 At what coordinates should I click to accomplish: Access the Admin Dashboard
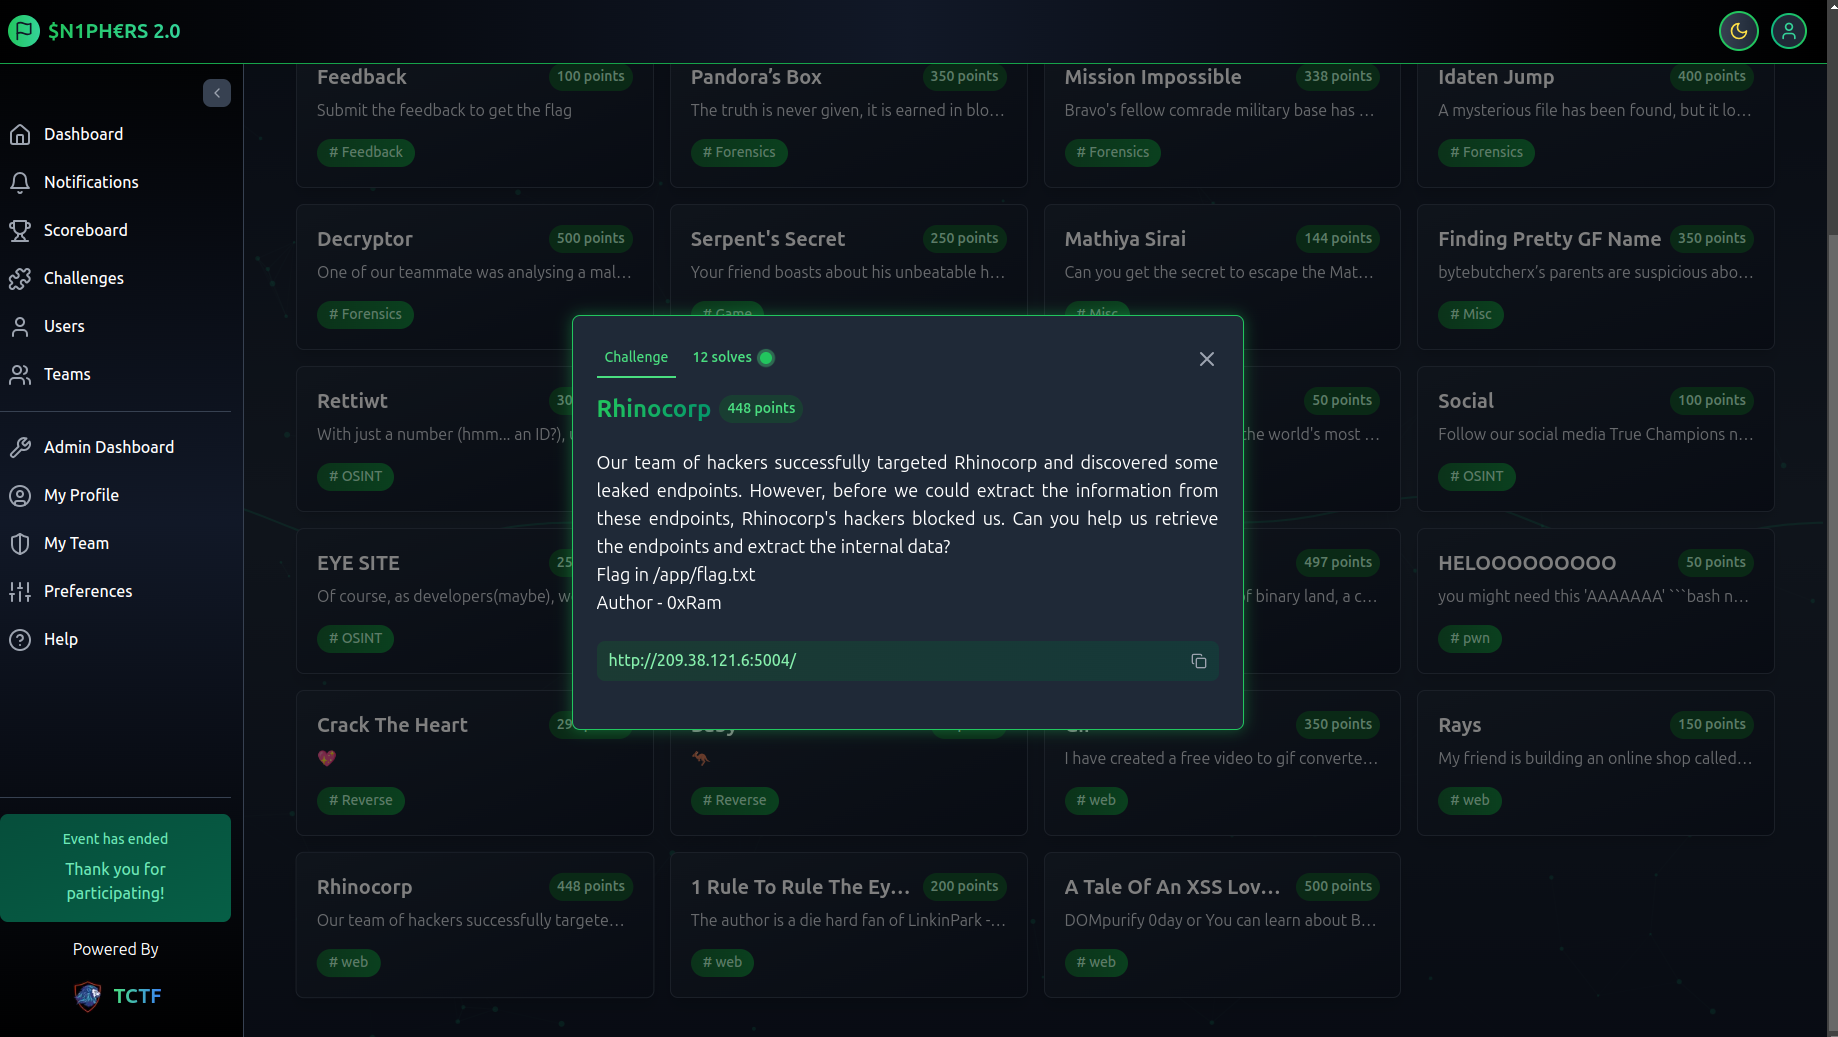coord(108,447)
